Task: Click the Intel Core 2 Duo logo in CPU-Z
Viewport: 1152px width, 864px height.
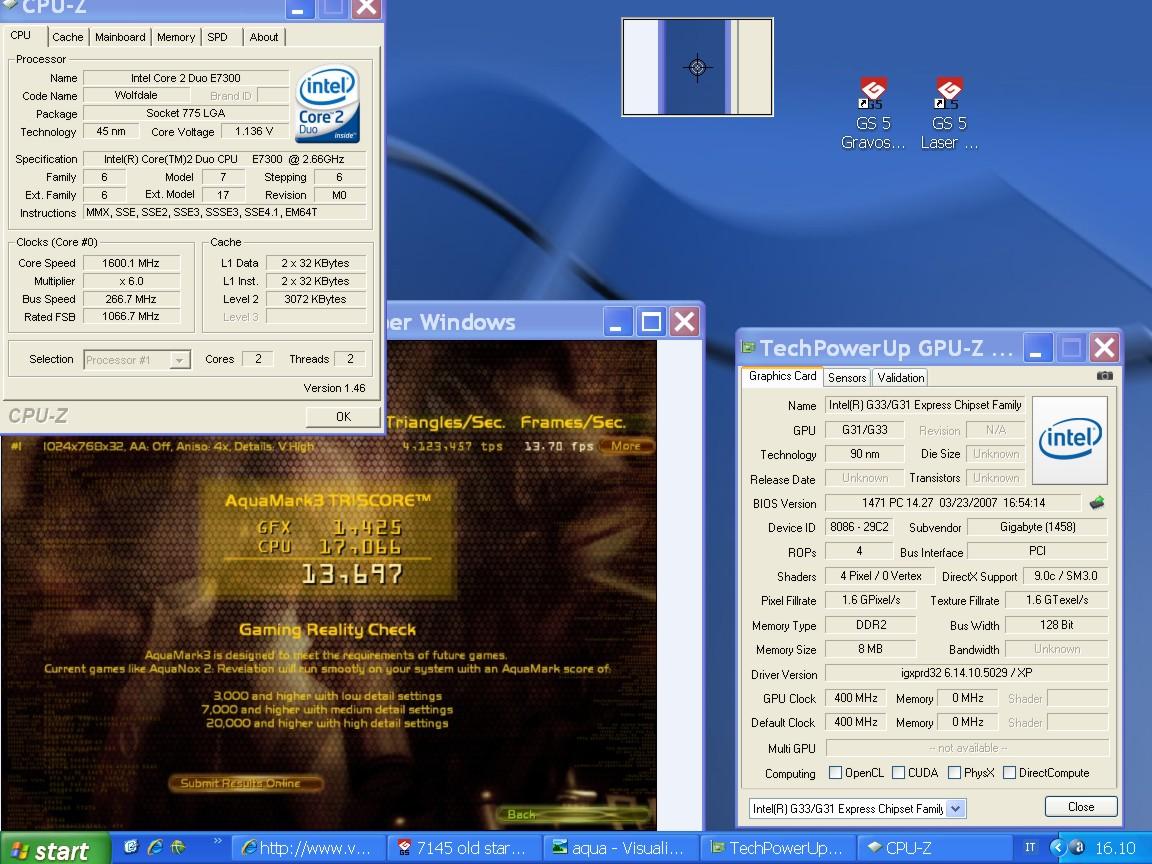Action: [327, 104]
